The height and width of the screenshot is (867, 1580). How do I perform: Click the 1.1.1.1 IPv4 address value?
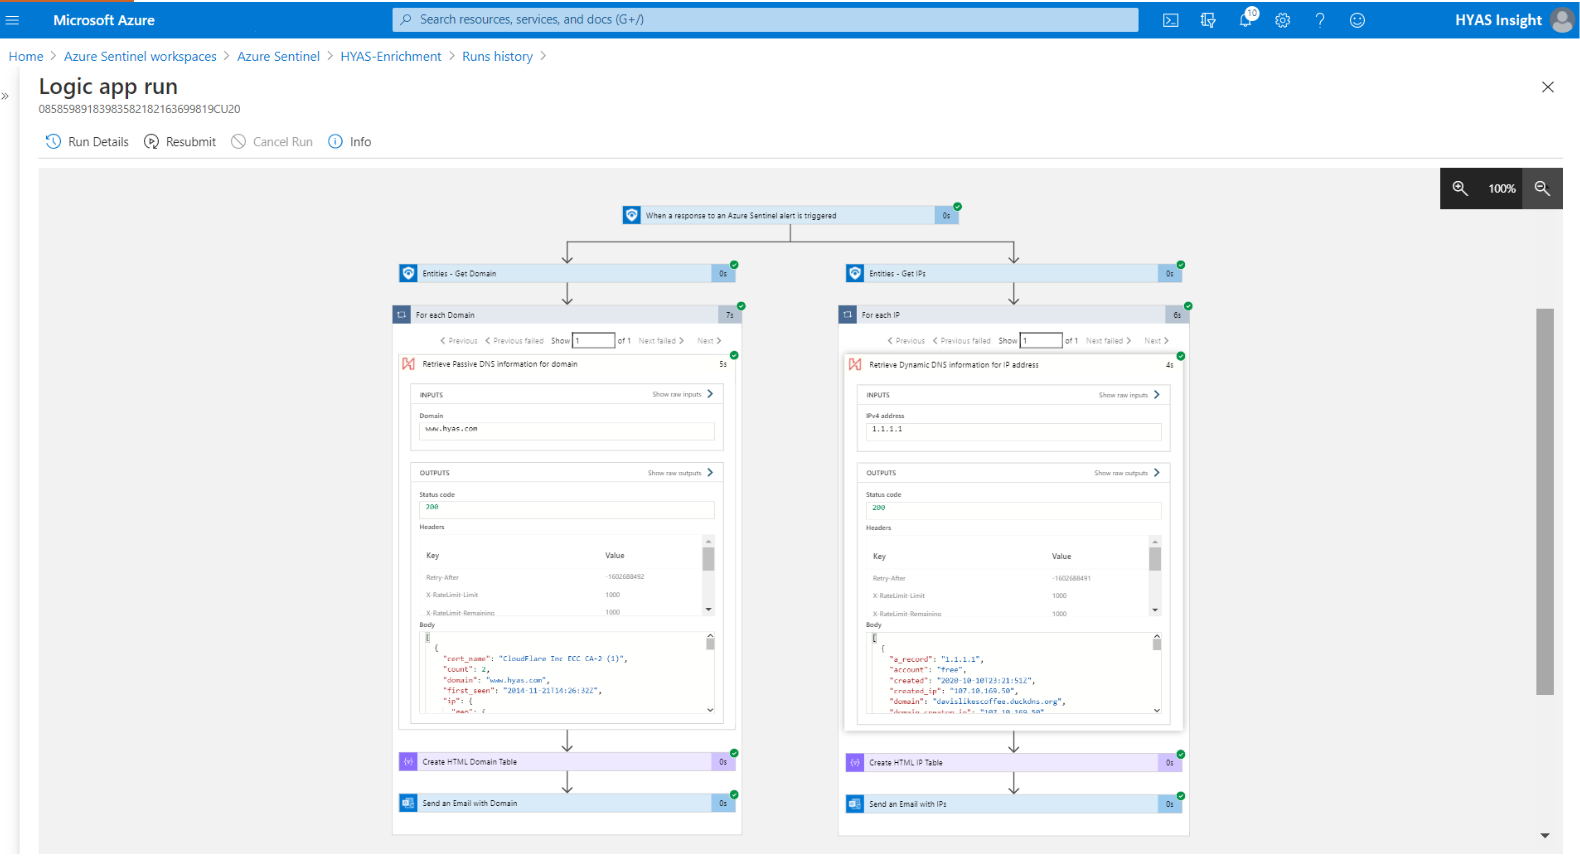[1014, 430]
